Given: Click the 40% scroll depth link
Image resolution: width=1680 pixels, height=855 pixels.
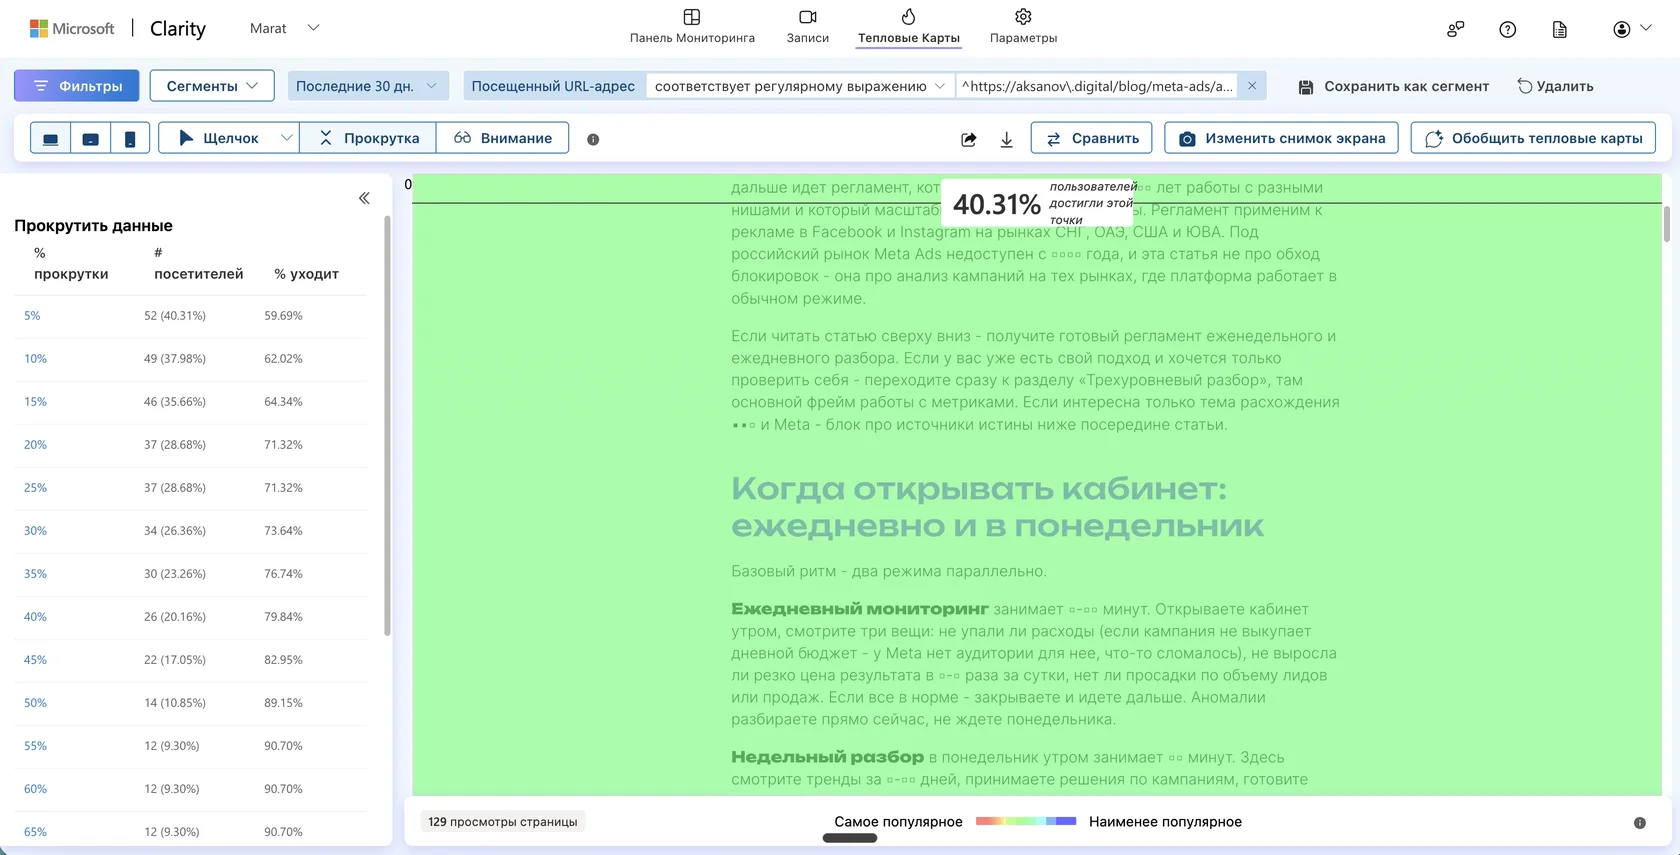Looking at the screenshot, I should coord(35,617).
